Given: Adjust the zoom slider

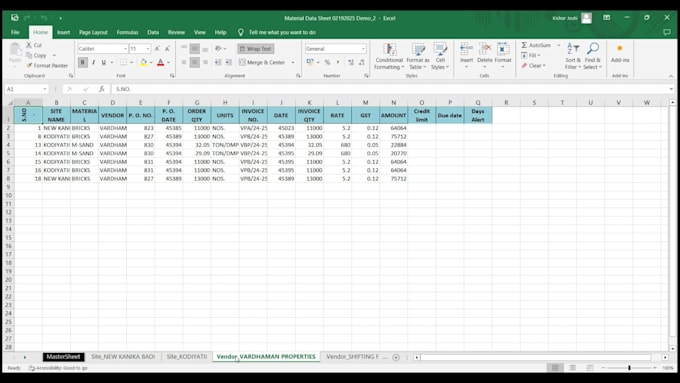Looking at the screenshot, I should coord(629,368).
